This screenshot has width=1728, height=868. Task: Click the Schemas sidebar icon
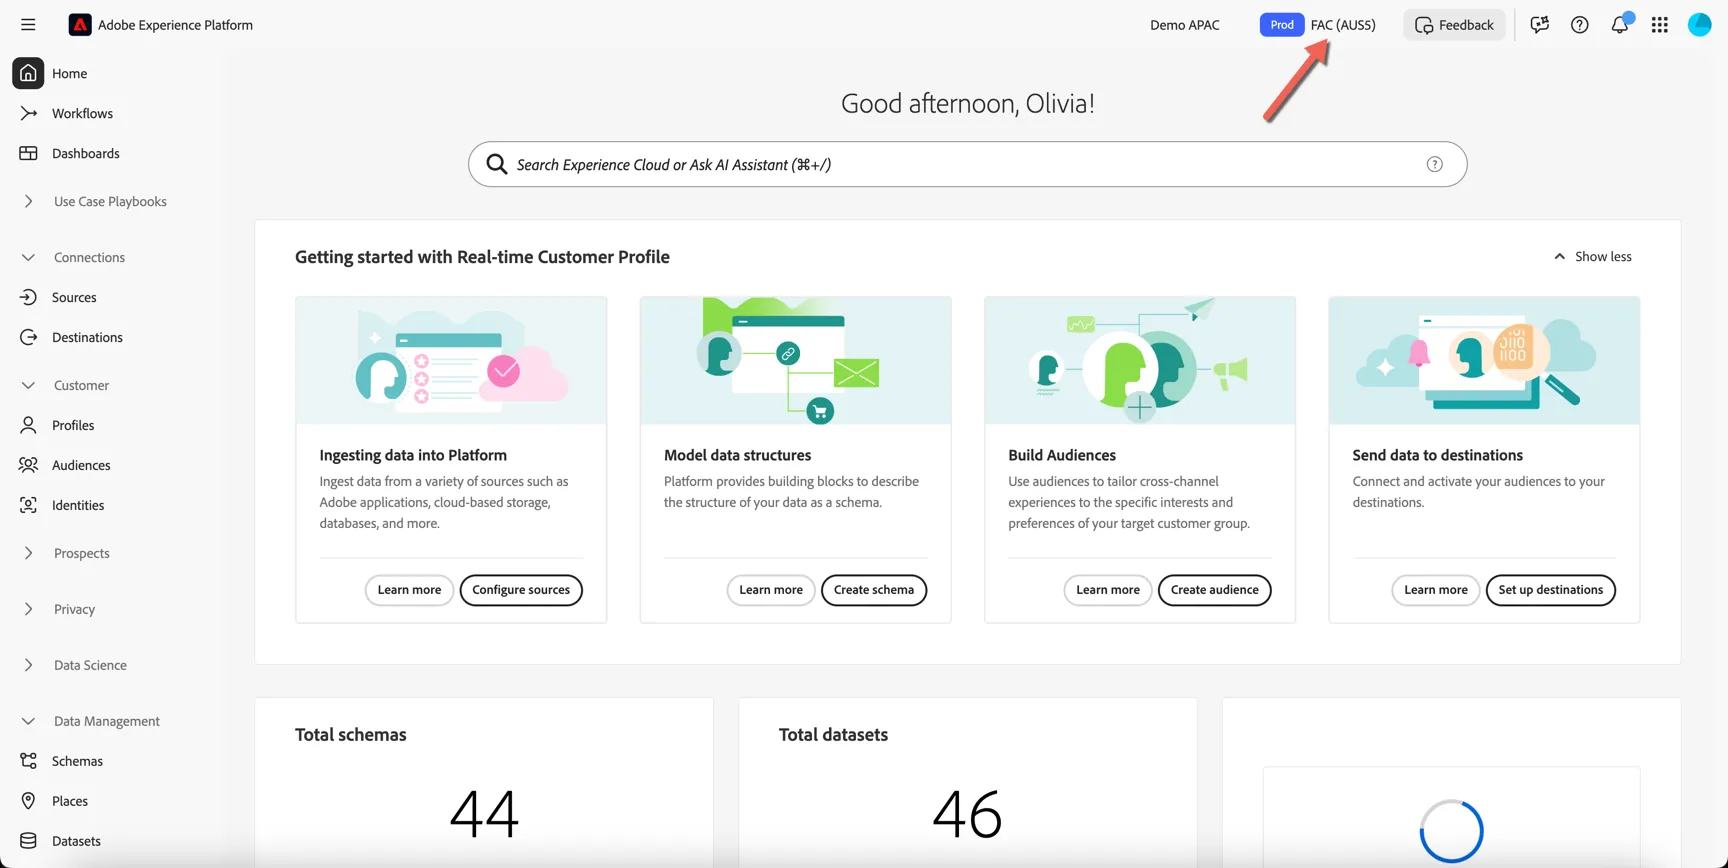click(x=28, y=761)
